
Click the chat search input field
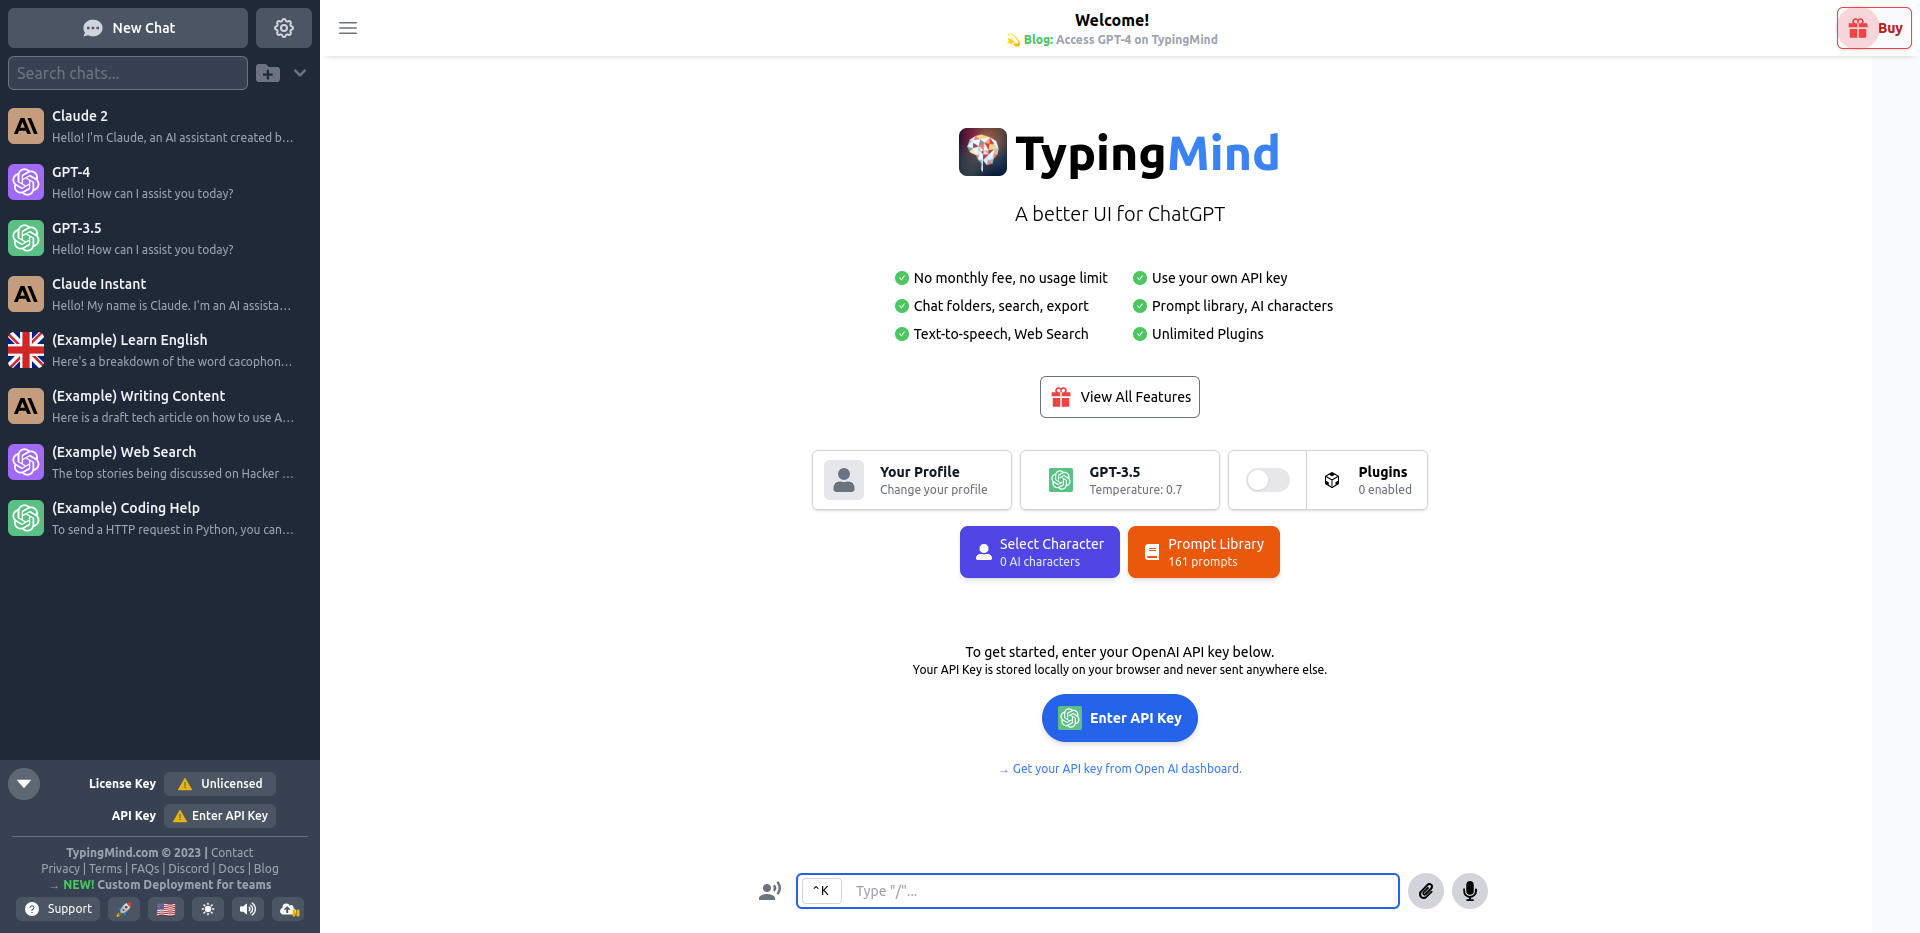coord(128,72)
